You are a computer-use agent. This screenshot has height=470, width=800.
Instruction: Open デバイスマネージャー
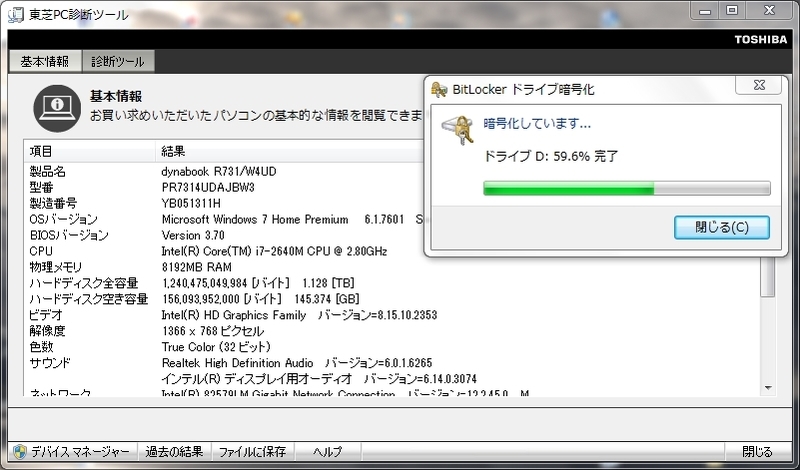[73, 452]
